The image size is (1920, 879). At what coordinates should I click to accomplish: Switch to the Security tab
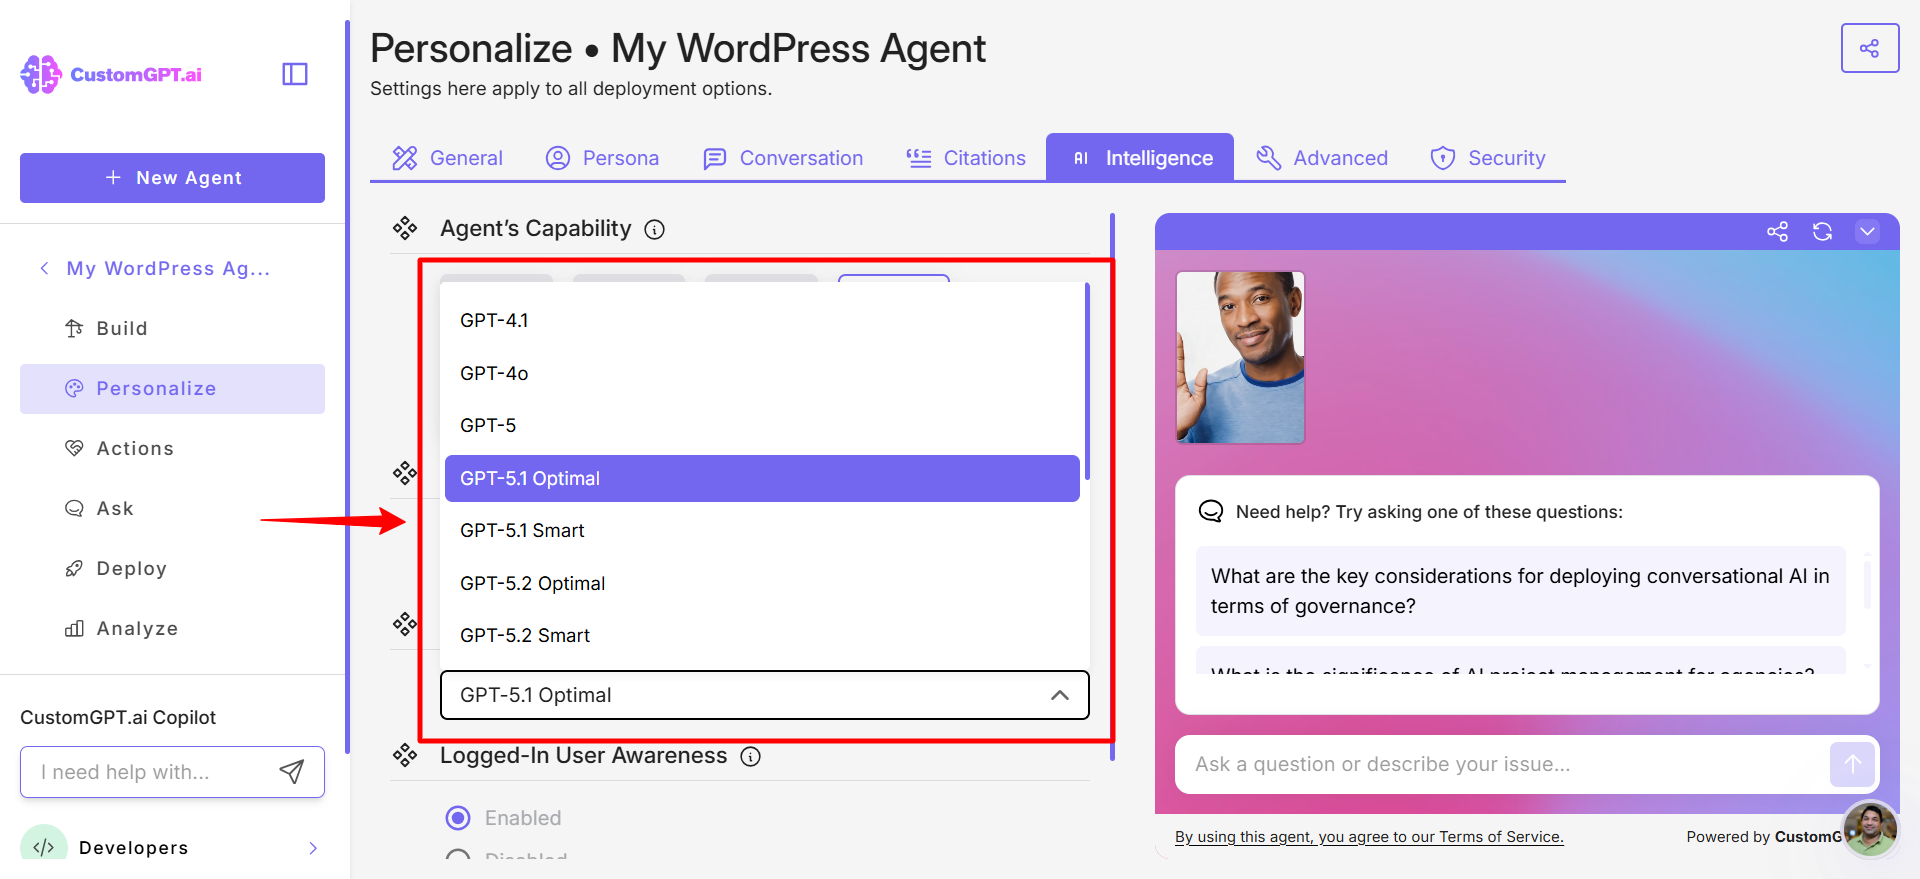(x=1488, y=158)
